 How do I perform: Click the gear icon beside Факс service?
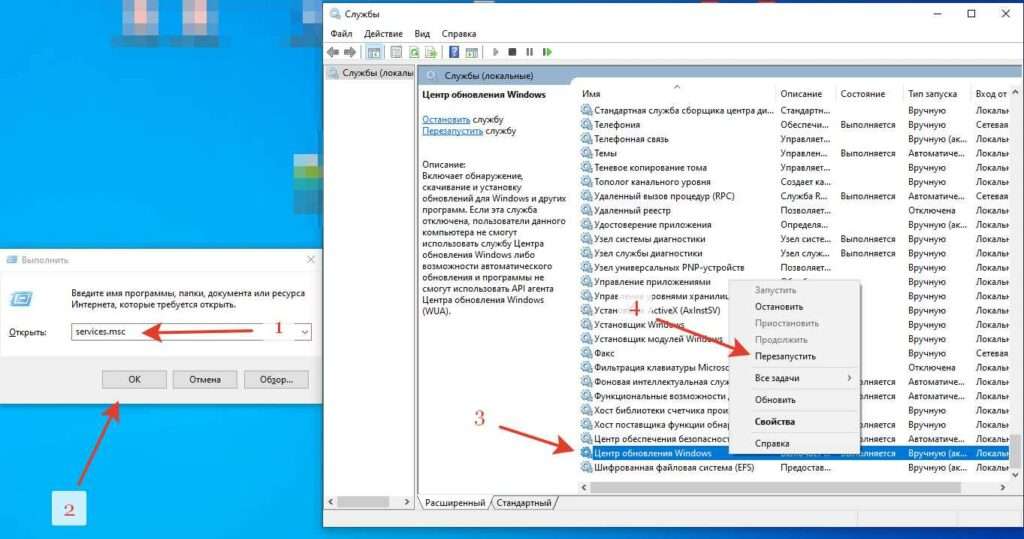(x=586, y=353)
